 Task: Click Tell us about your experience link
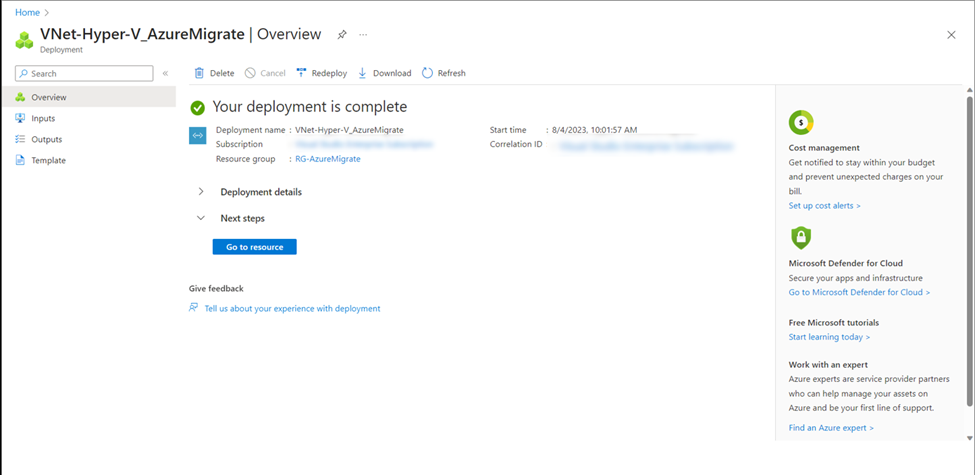pyautogui.click(x=292, y=308)
